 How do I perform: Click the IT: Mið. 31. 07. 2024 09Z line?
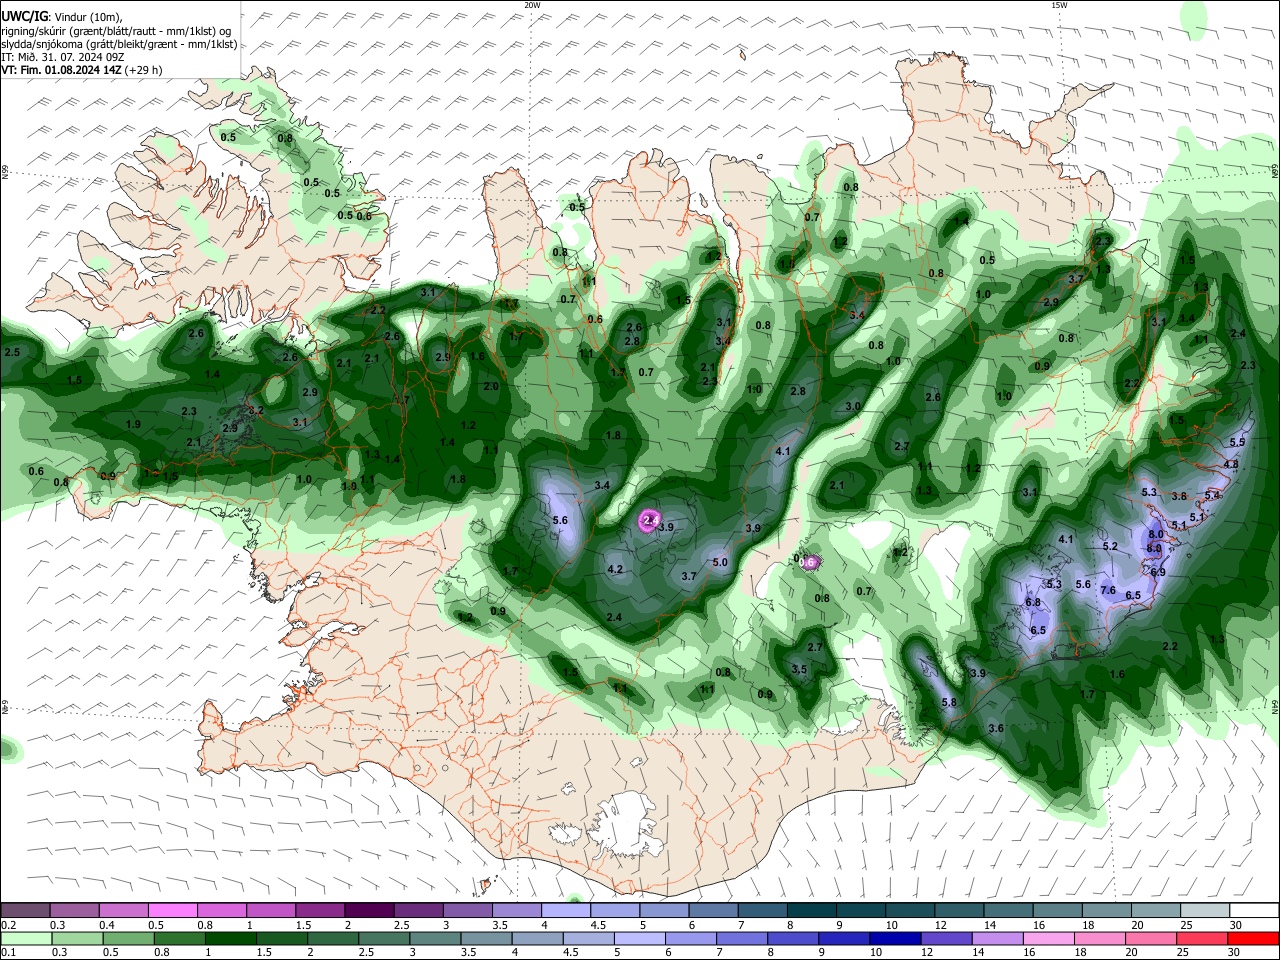click(x=63, y=57)
